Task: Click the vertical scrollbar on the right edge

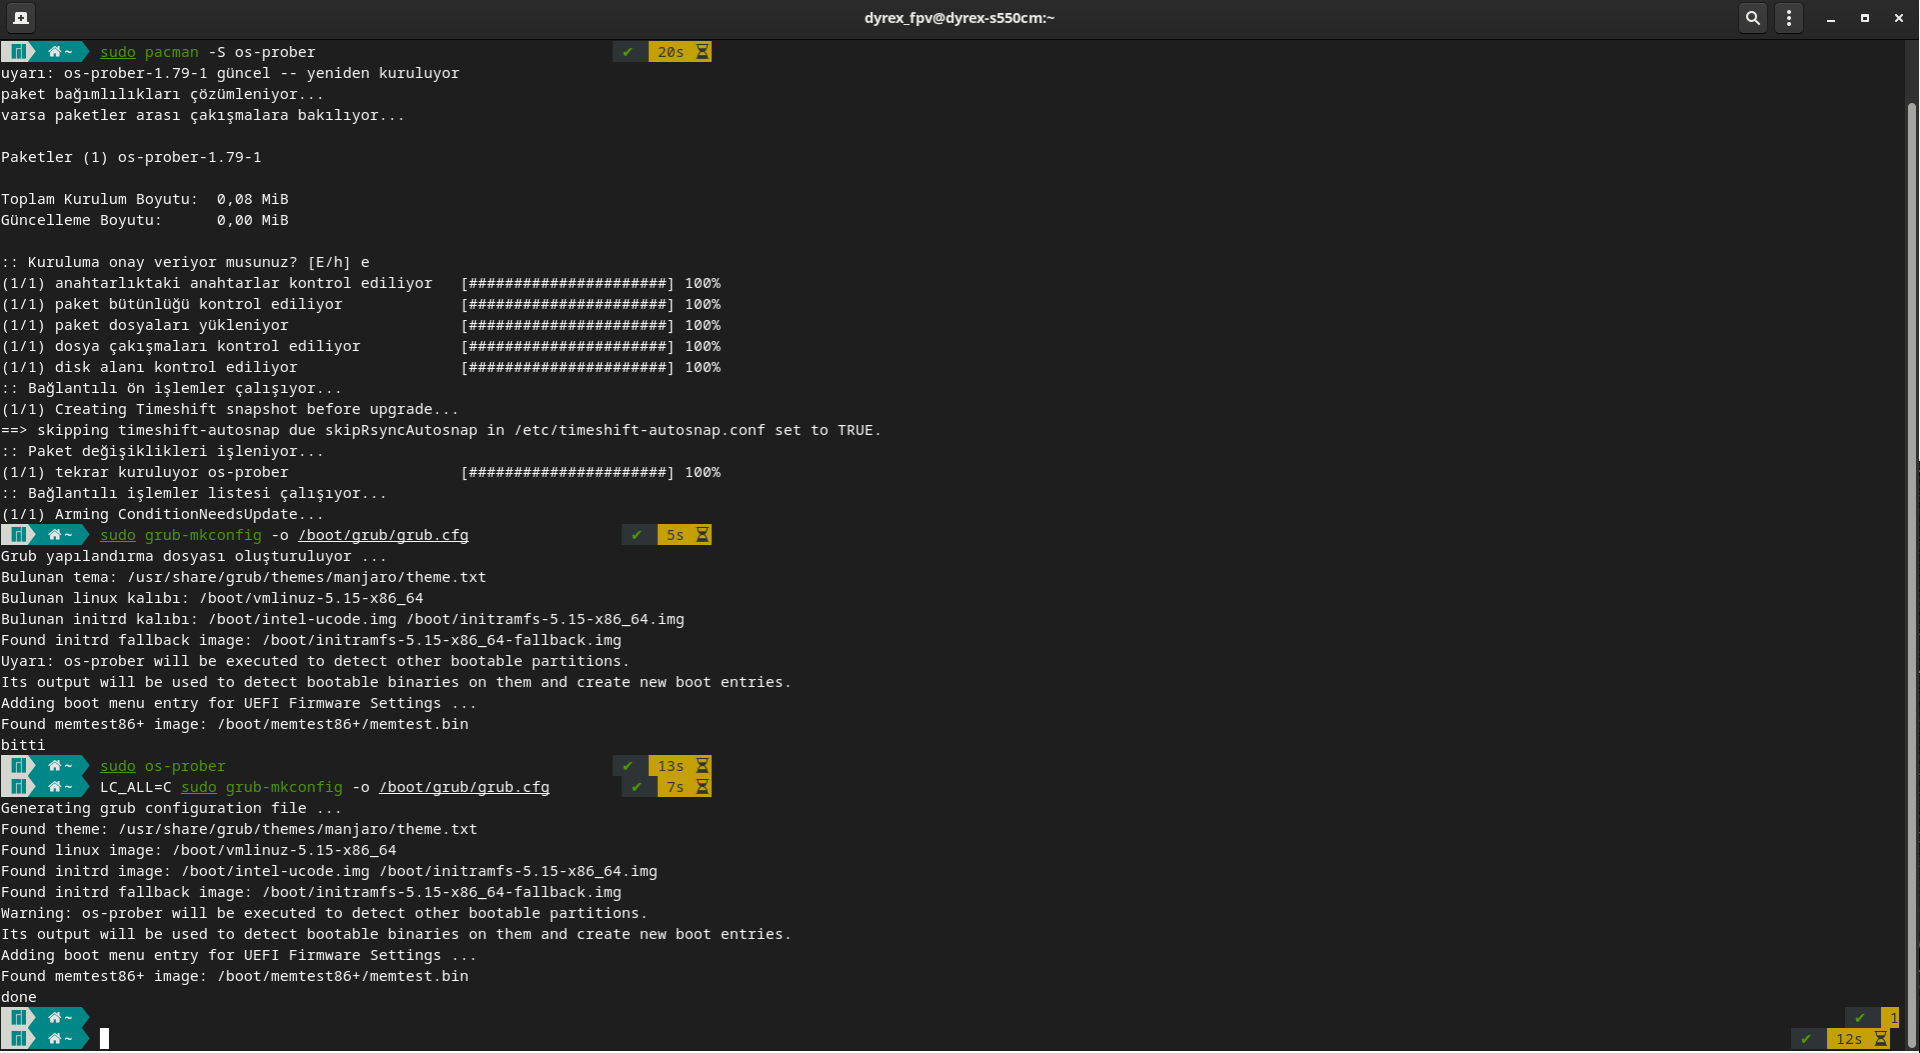Action: coord(1911,560)
